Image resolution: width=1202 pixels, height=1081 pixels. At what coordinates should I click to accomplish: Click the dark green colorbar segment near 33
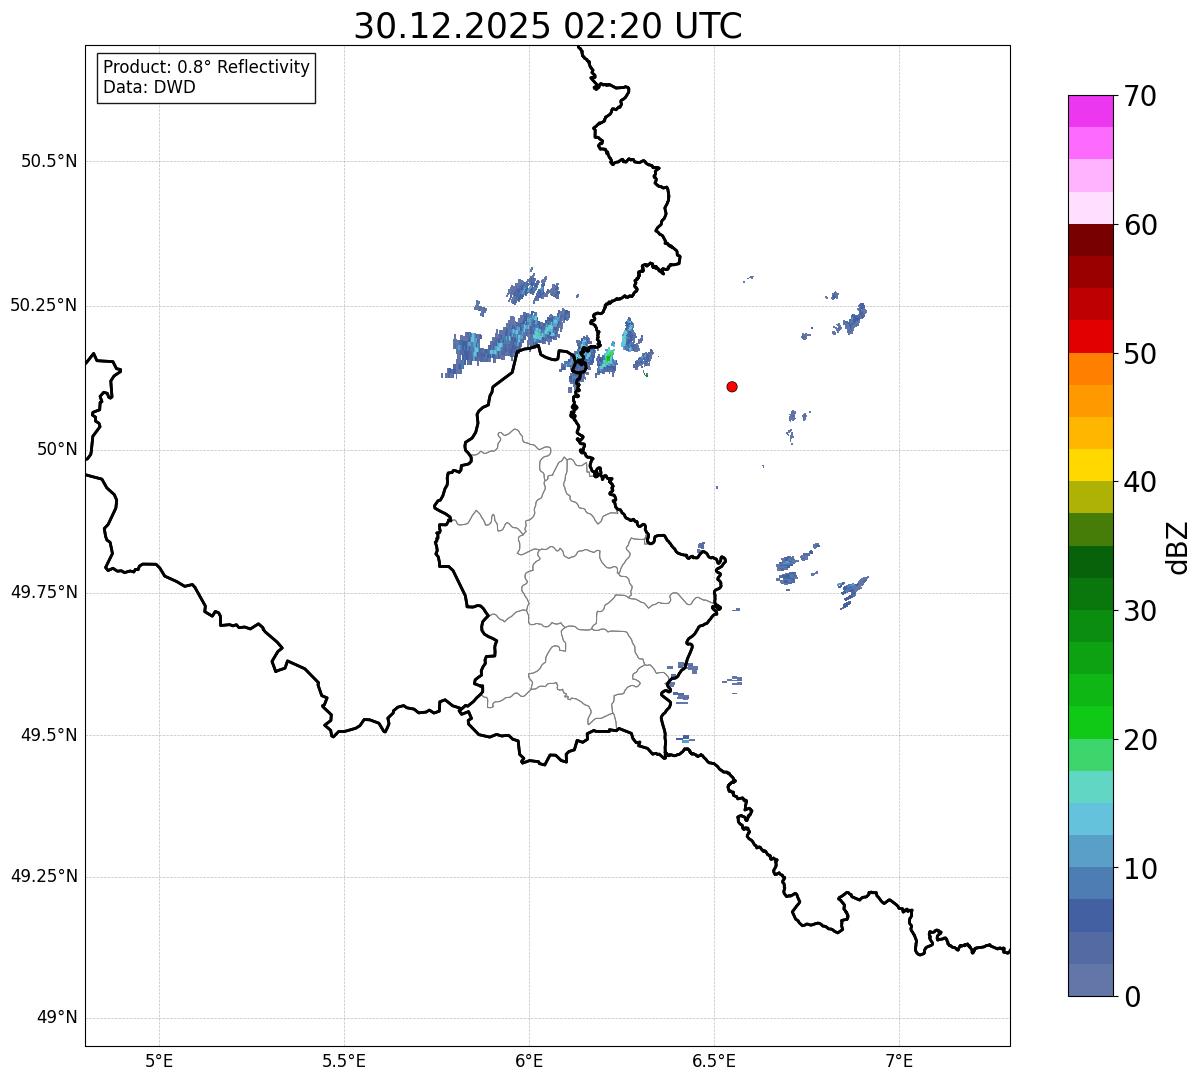click(x=1090, y=562)
